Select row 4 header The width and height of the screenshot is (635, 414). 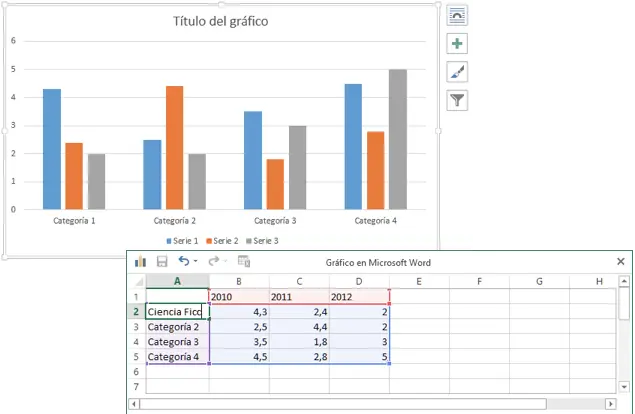tap(137, 341)
